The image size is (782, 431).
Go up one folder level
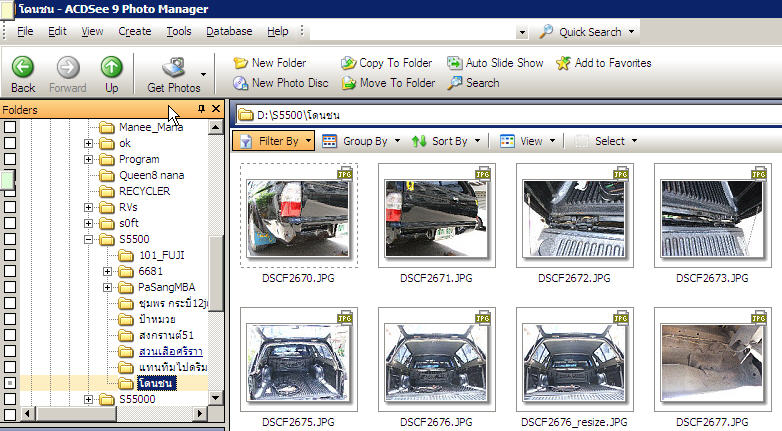click(112, 67)
